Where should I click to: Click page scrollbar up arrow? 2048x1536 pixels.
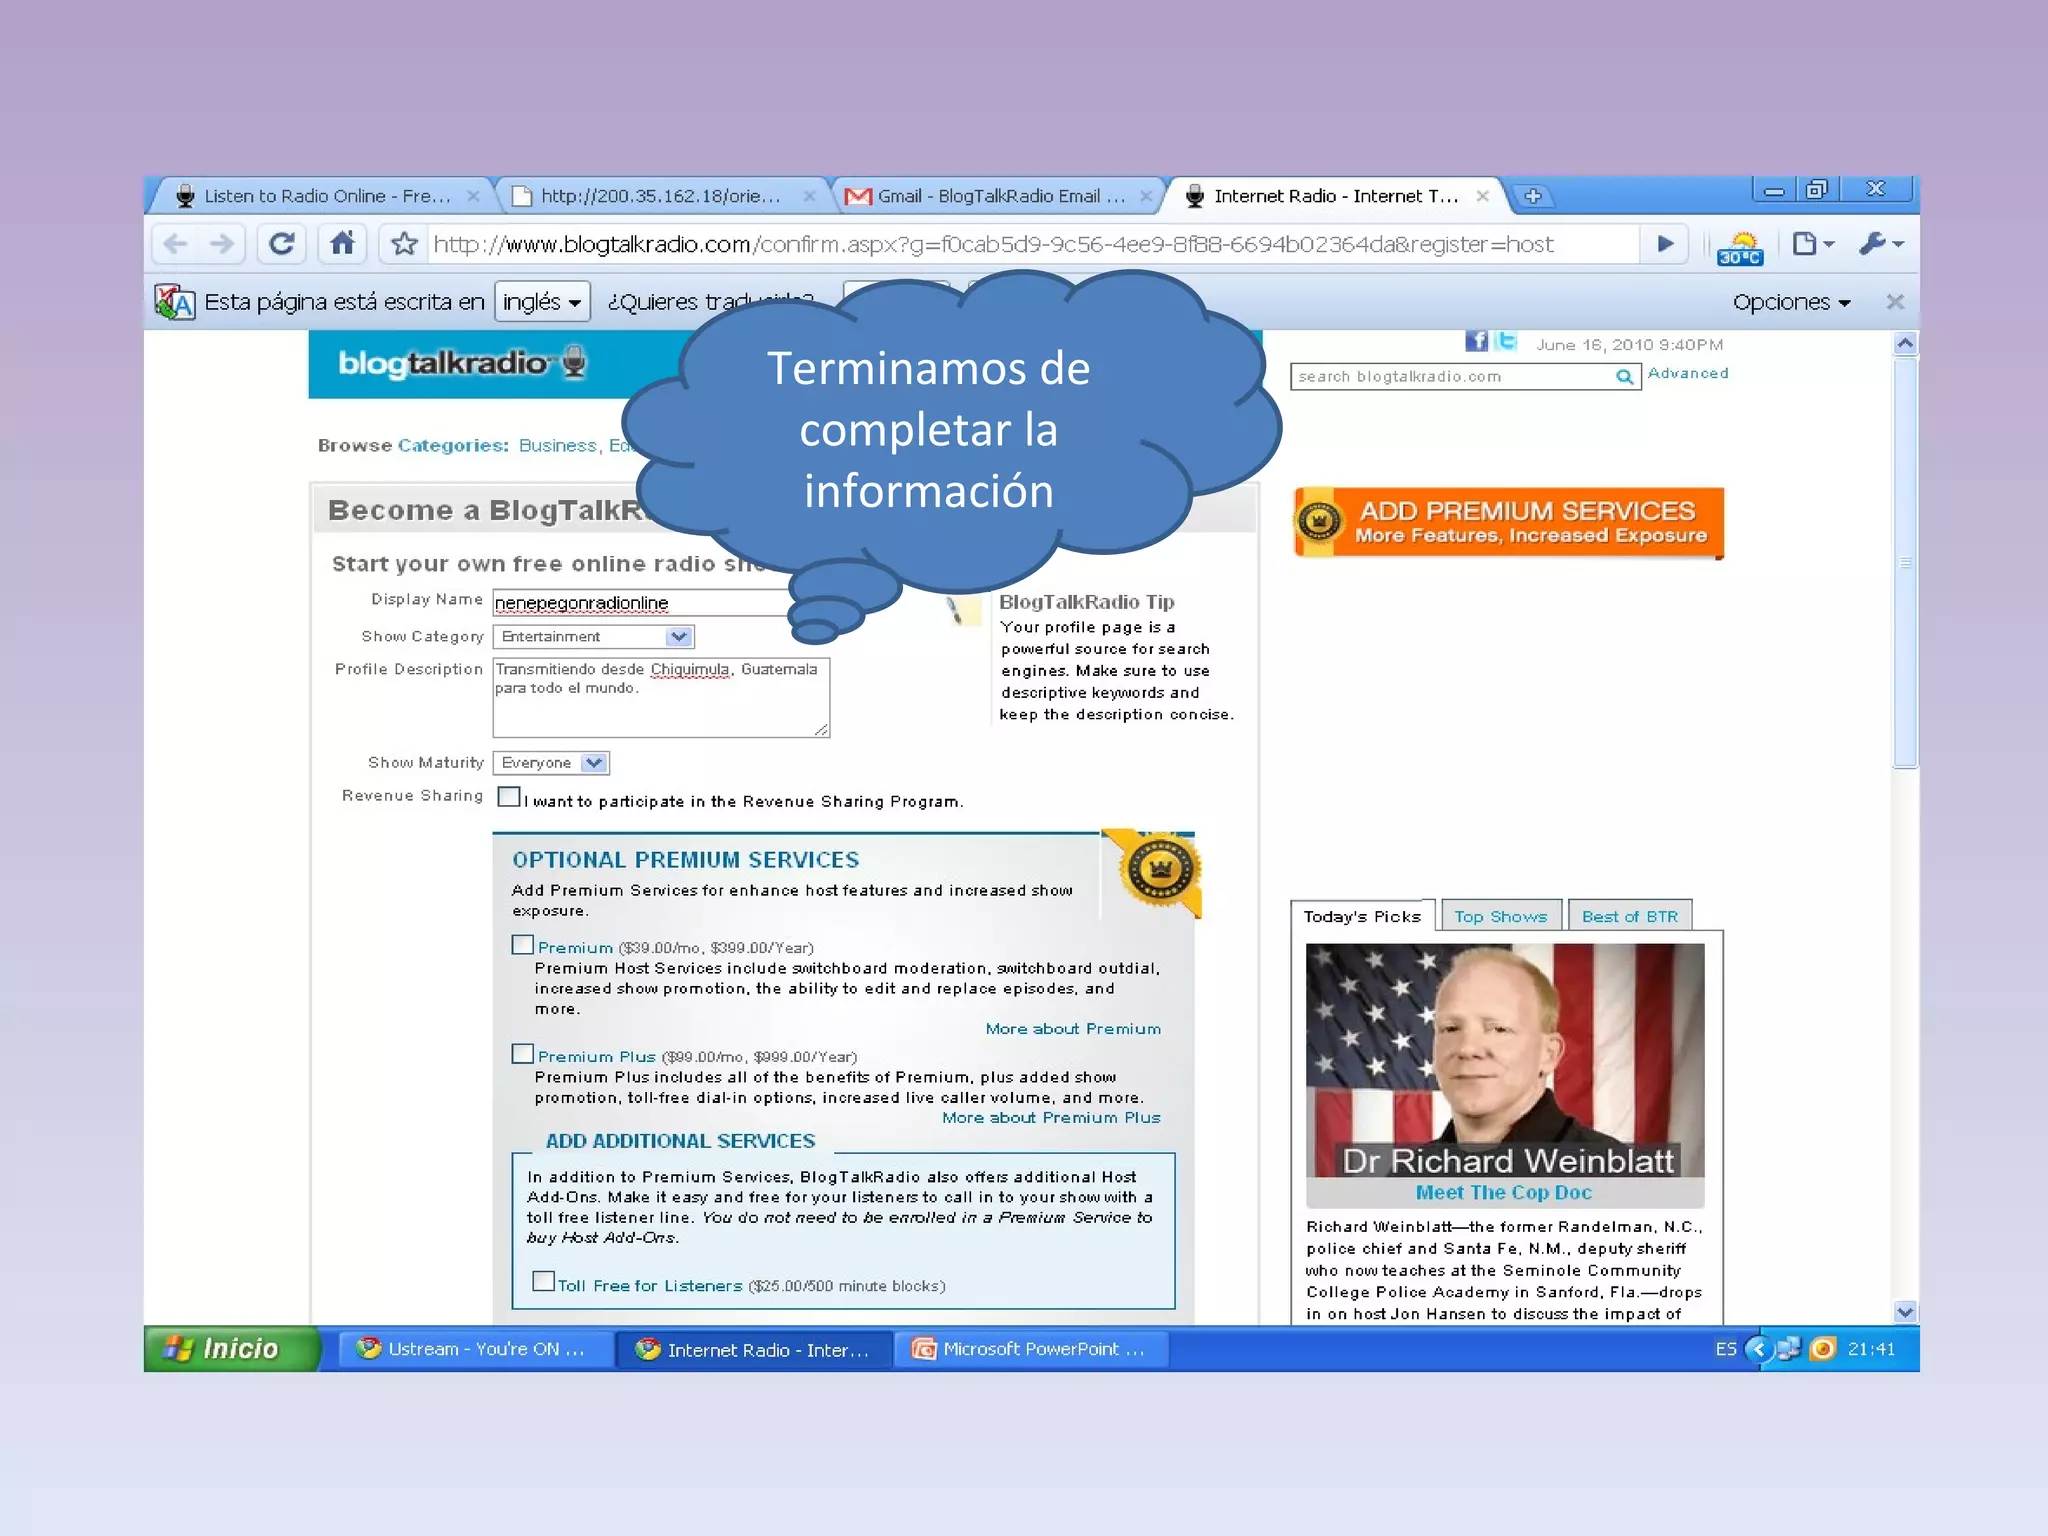[1905, 343]
